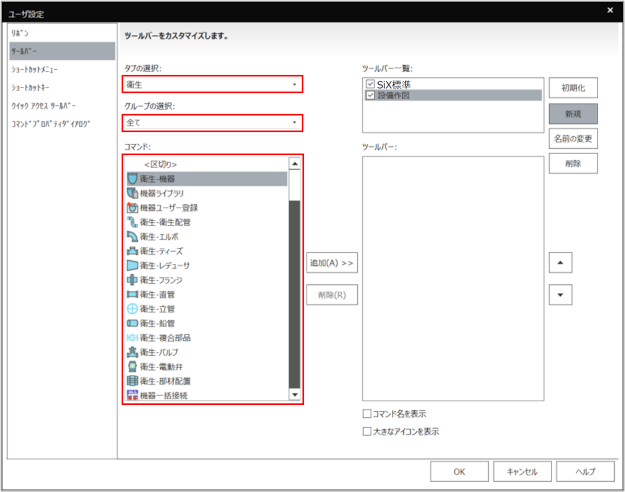Select the 衛生-電動弁 motorized valve icon
The image size is (625, 492).
pyautogui.click(x=132, y=367)
